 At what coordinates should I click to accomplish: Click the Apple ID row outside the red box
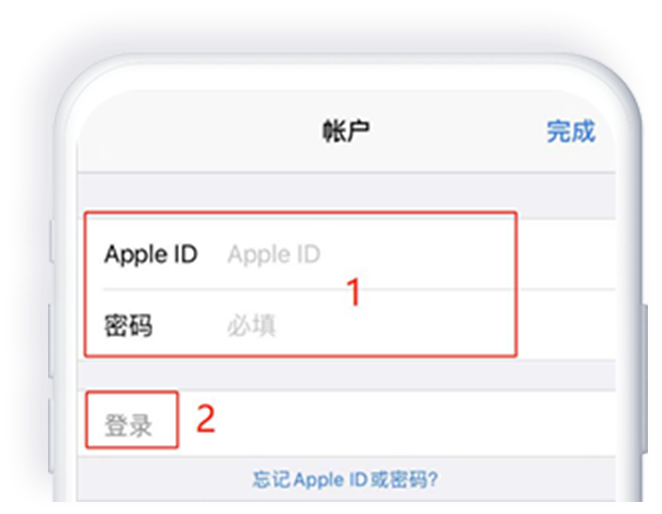tap(566, 254)
